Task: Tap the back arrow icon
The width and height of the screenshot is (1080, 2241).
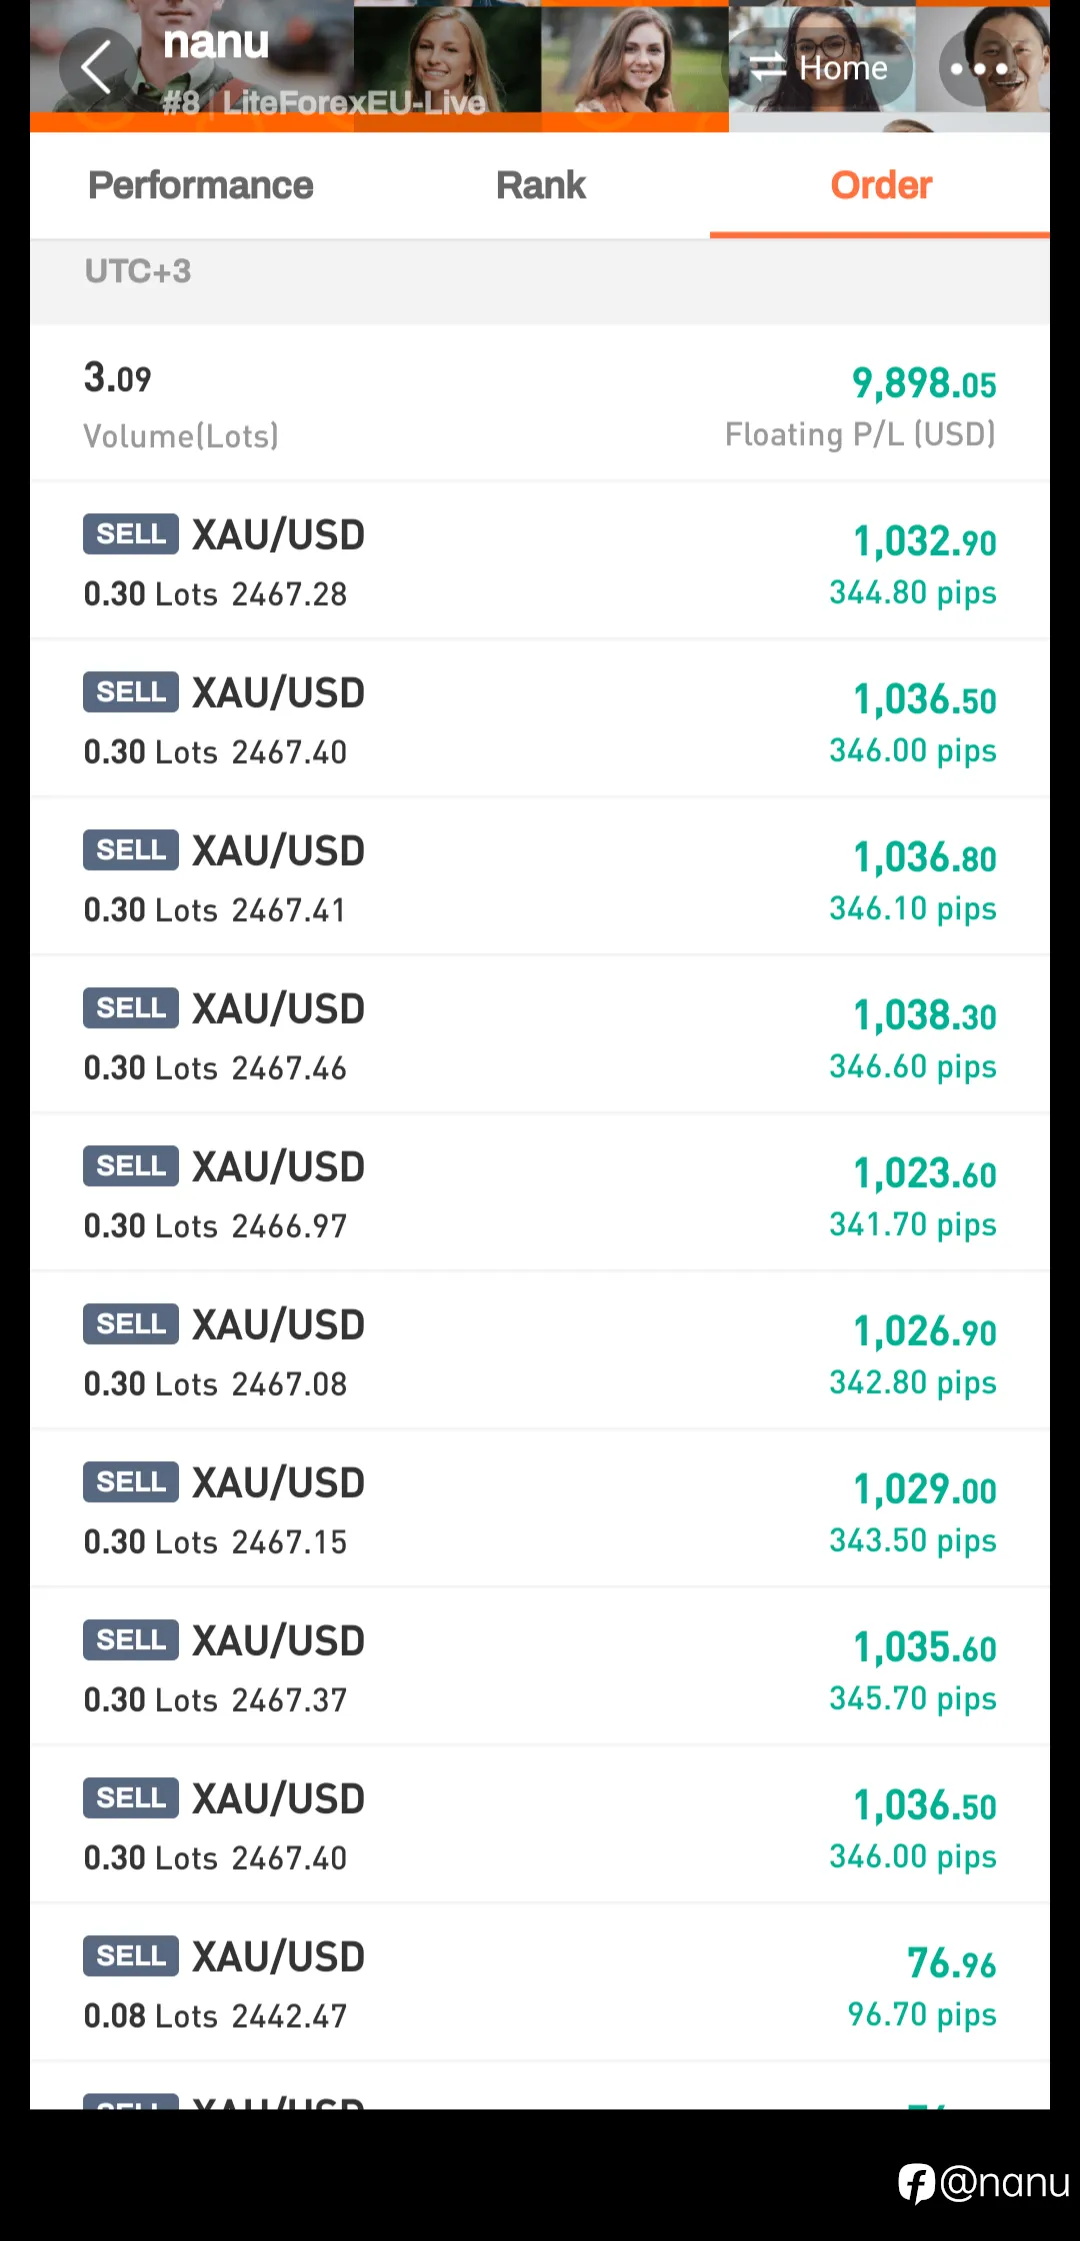Action: pyautogui.click(x=97, y=68)
